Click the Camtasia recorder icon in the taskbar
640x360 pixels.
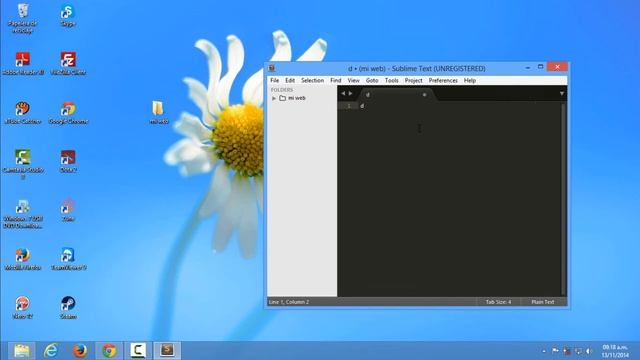click(x=138, y=351)
